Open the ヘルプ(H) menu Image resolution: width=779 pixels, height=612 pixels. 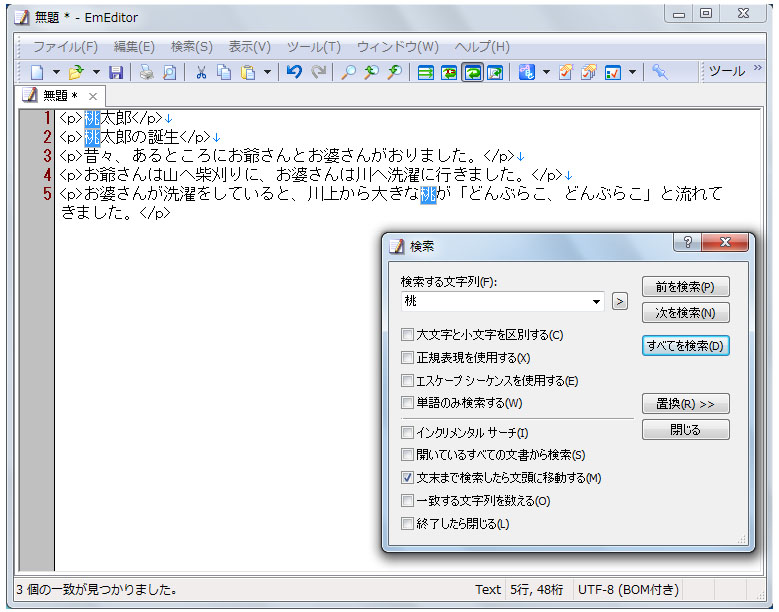tap(482, 47)
